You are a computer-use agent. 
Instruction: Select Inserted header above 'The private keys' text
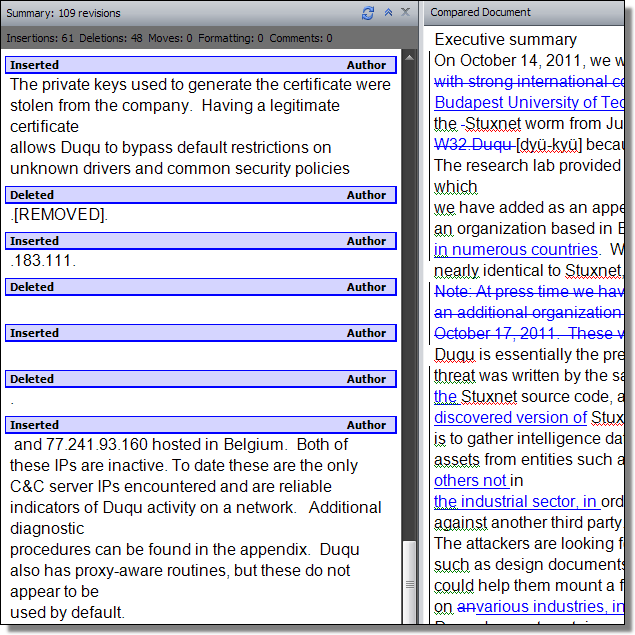[x=201, y=65]
